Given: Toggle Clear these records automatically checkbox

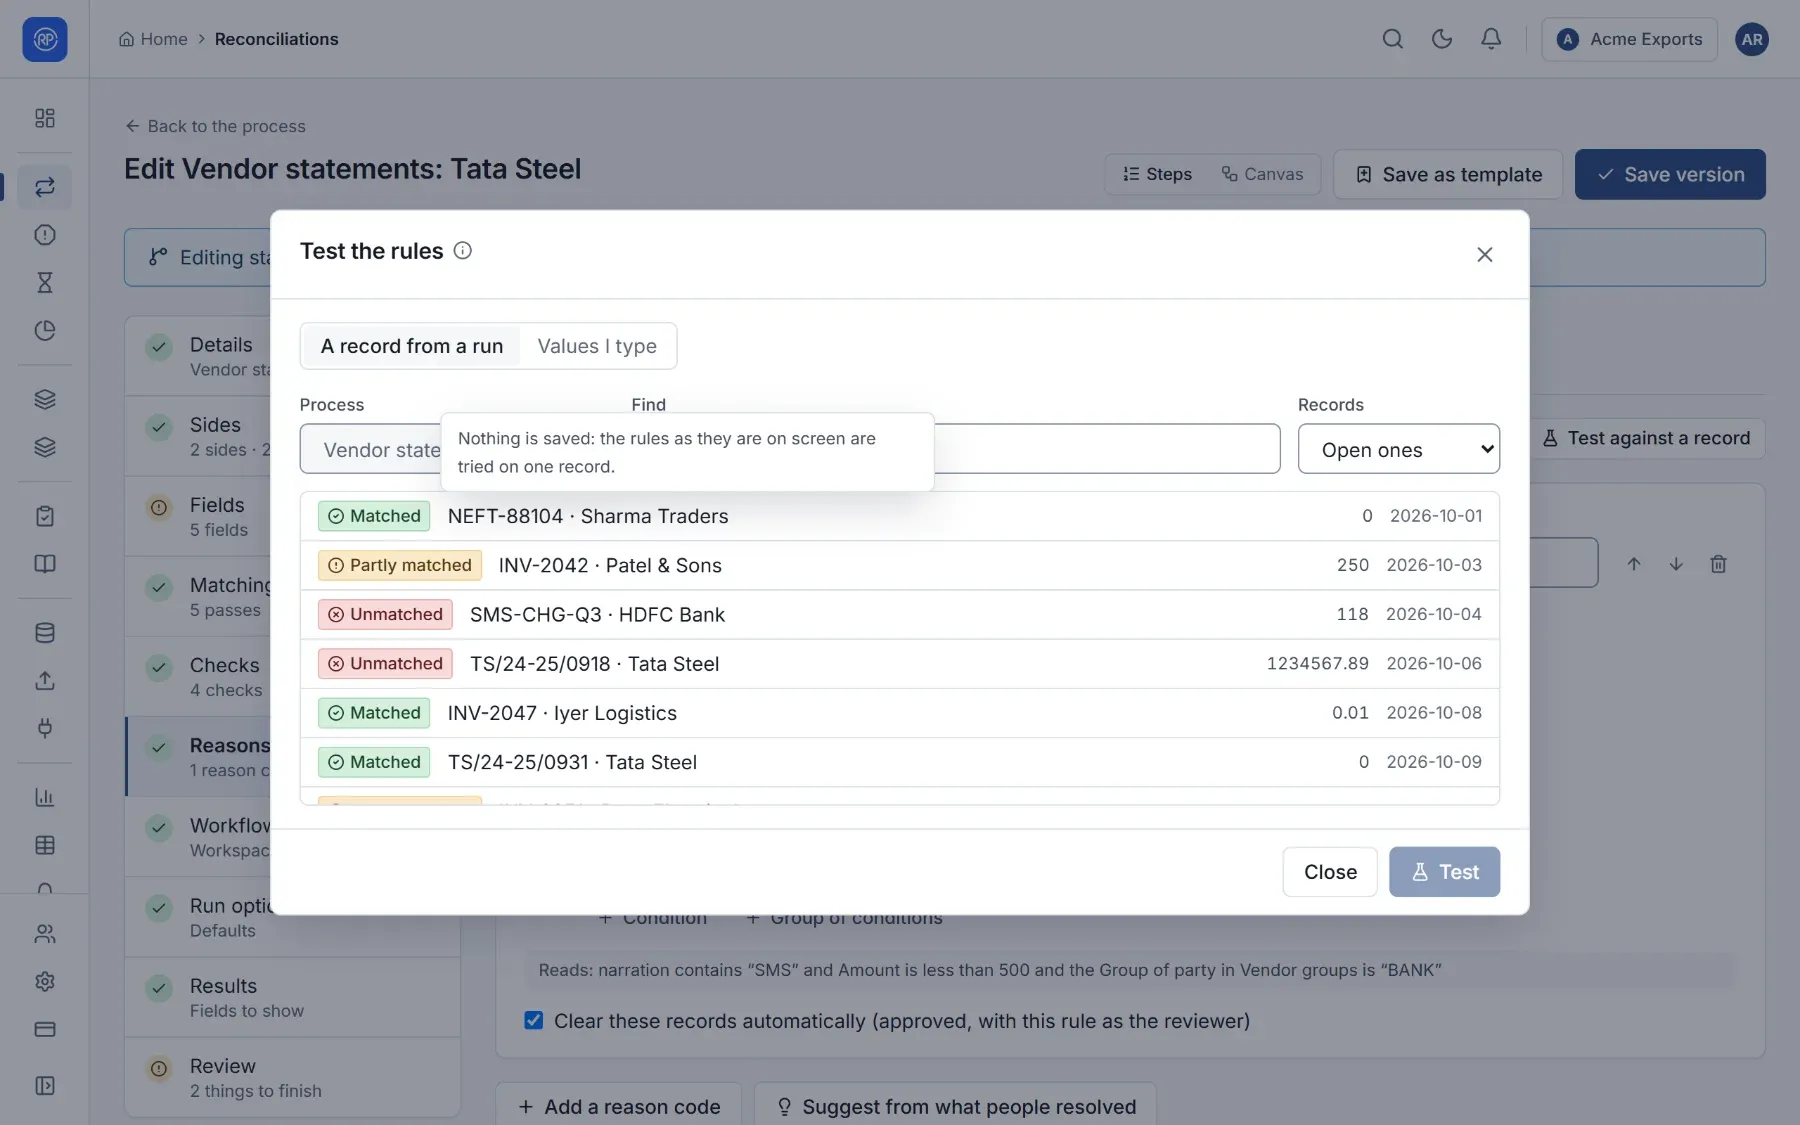Looking at the screenshot, I should (x=534, y=1020).
